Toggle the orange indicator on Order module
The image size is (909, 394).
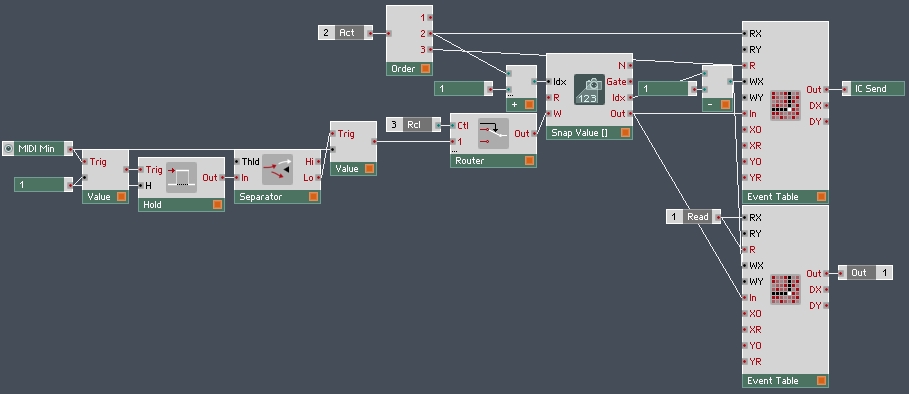pyautogui.click(x=425, y=69)
